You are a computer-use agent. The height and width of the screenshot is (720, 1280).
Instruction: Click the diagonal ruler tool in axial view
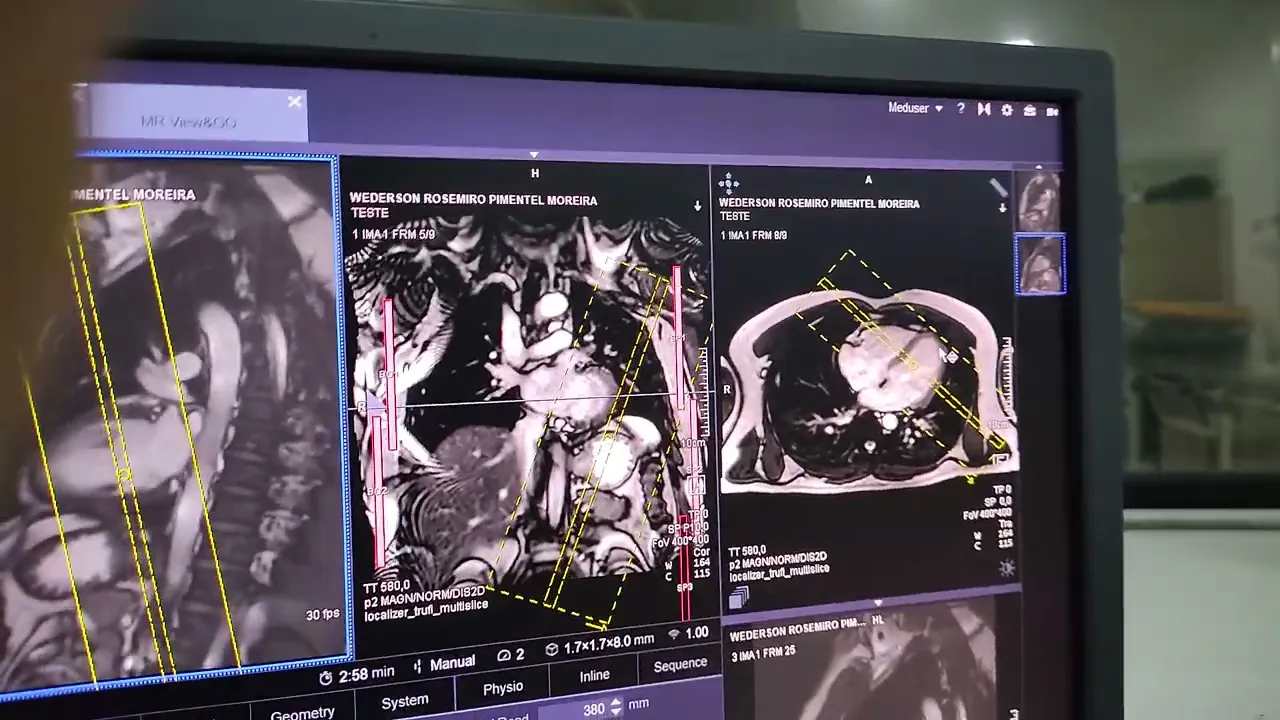[997, 187]
